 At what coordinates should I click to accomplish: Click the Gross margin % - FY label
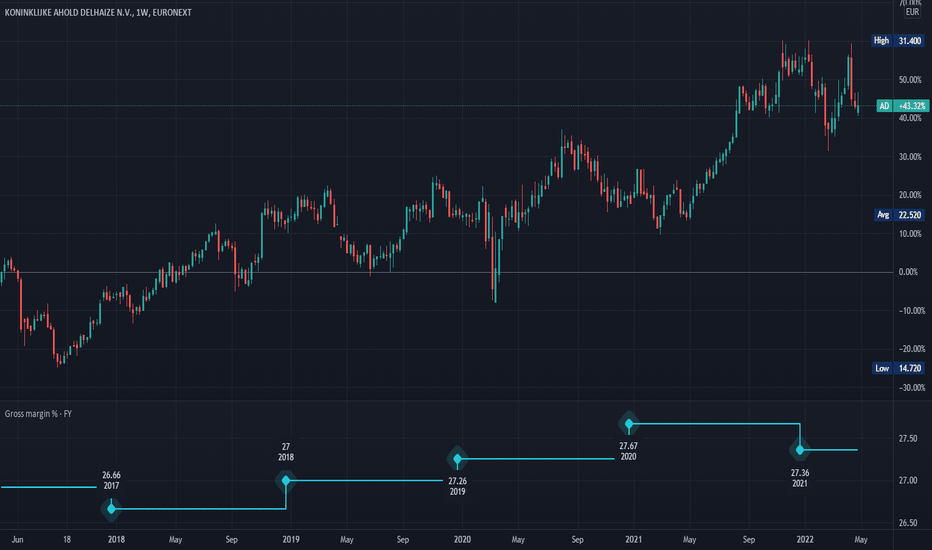pyautogui.click(x=38, y=414)
